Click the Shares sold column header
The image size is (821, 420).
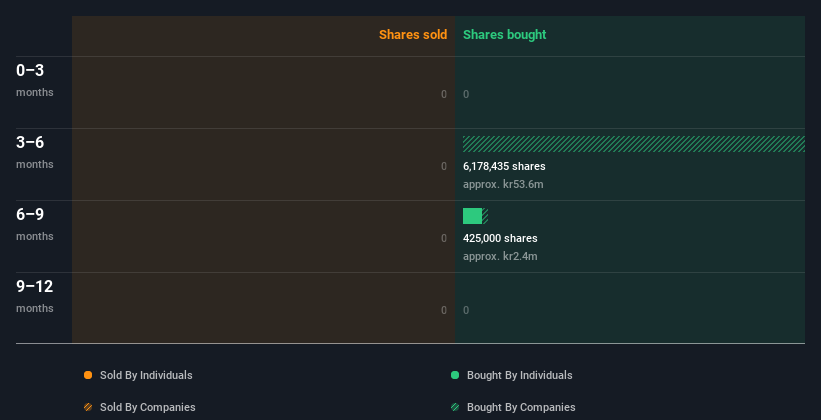click(x=413, y=35)
